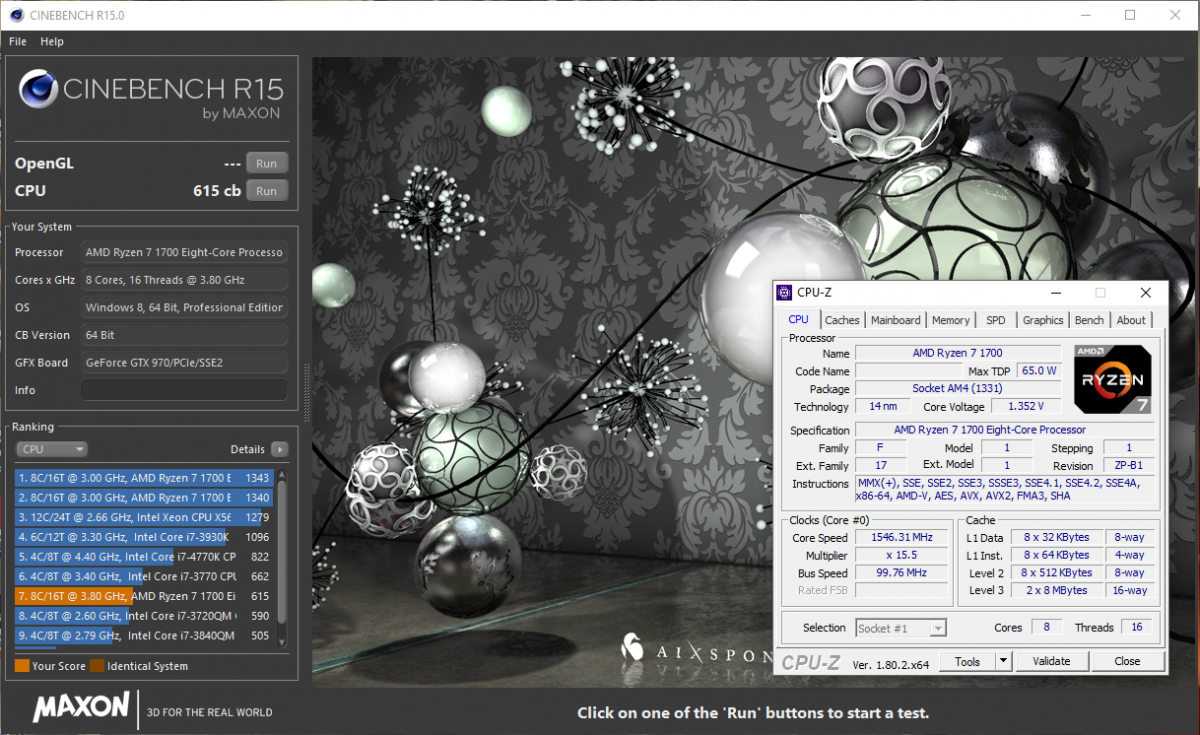Click the CPU-Z Name field AMD Ryzen 7 1700

957,353
